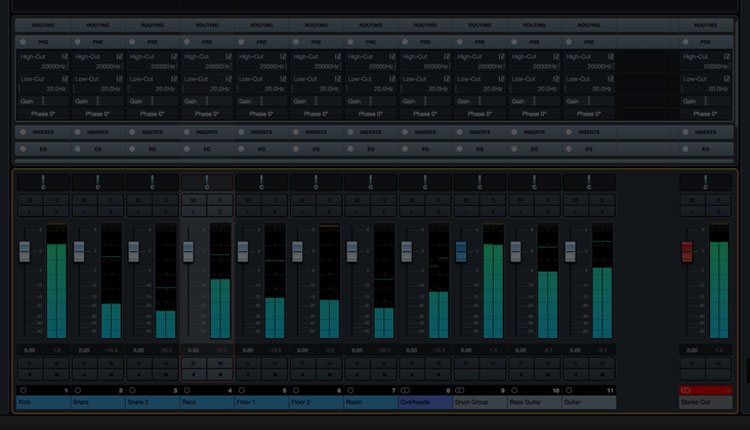This screenshot has width=750, height=430.
Task: Click Read automation on the Kick channel
Action: 30,364
